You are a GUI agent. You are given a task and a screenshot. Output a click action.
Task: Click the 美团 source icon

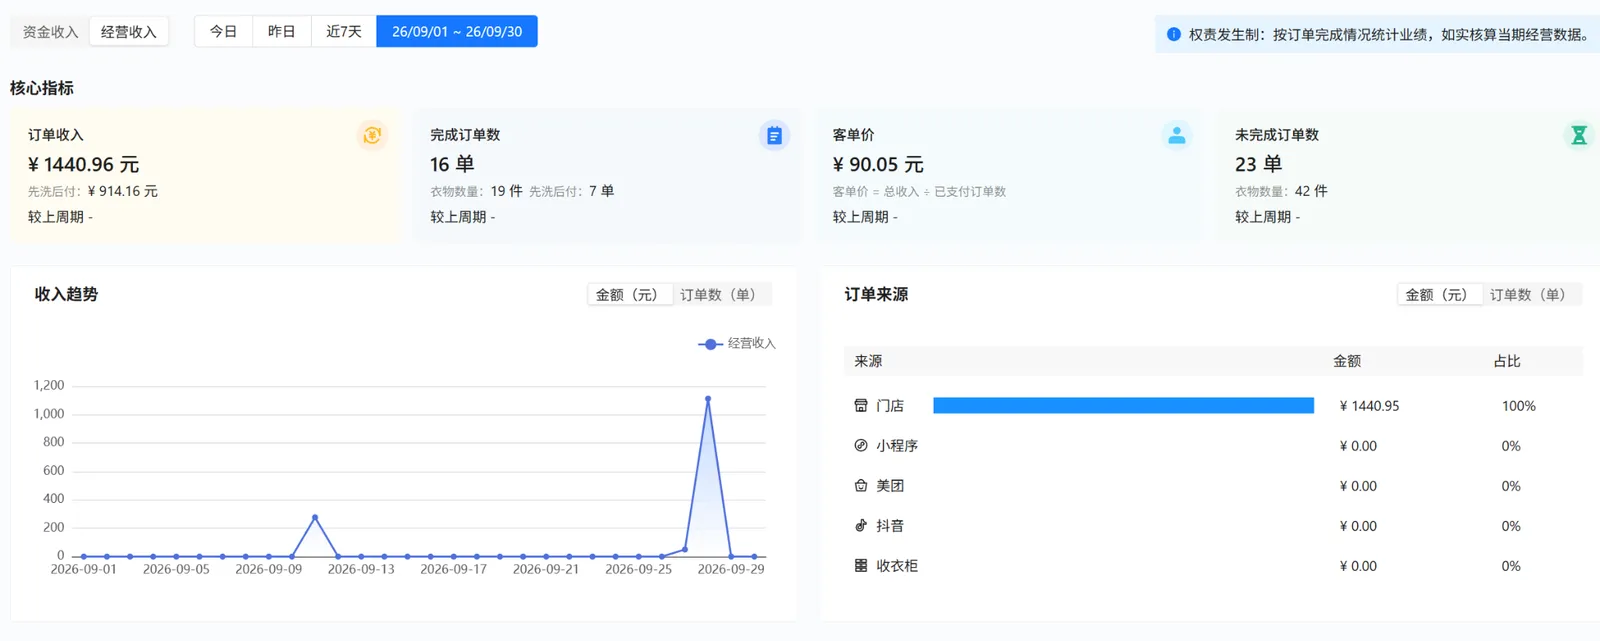(860, 485)
